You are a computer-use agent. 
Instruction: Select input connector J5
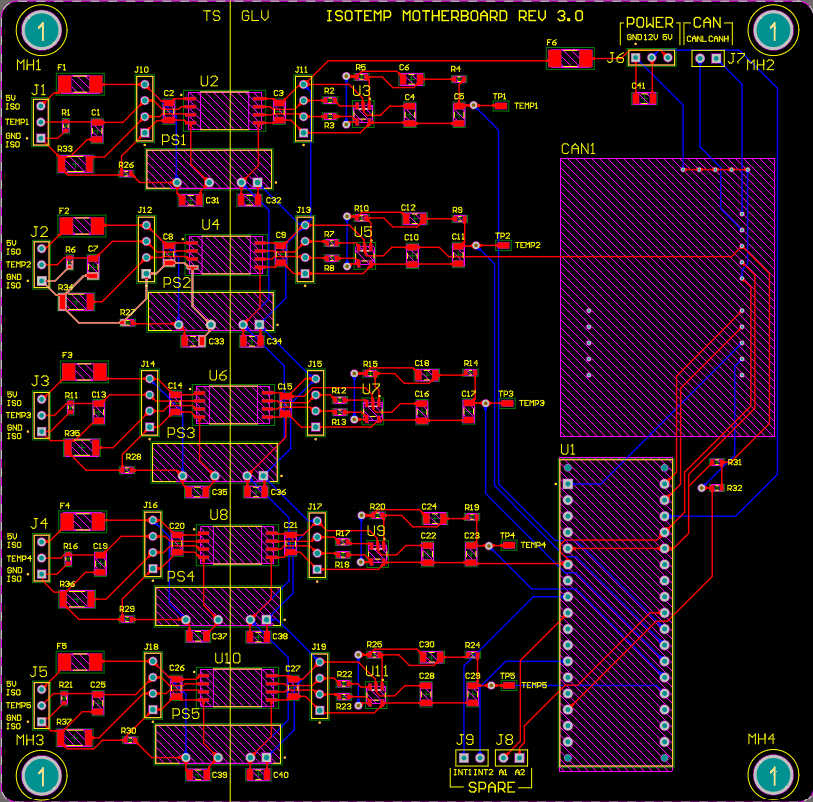pyautogui.click(x=42, y=706)
